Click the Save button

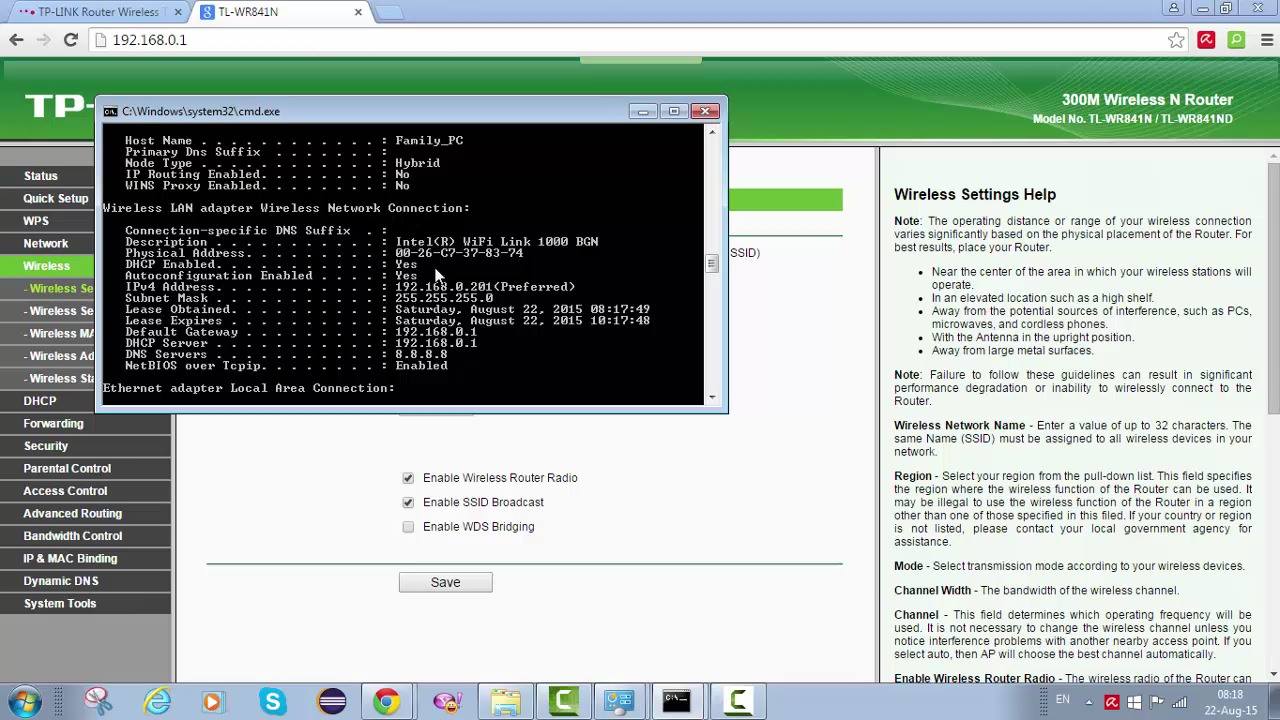[x=445, y=582]
